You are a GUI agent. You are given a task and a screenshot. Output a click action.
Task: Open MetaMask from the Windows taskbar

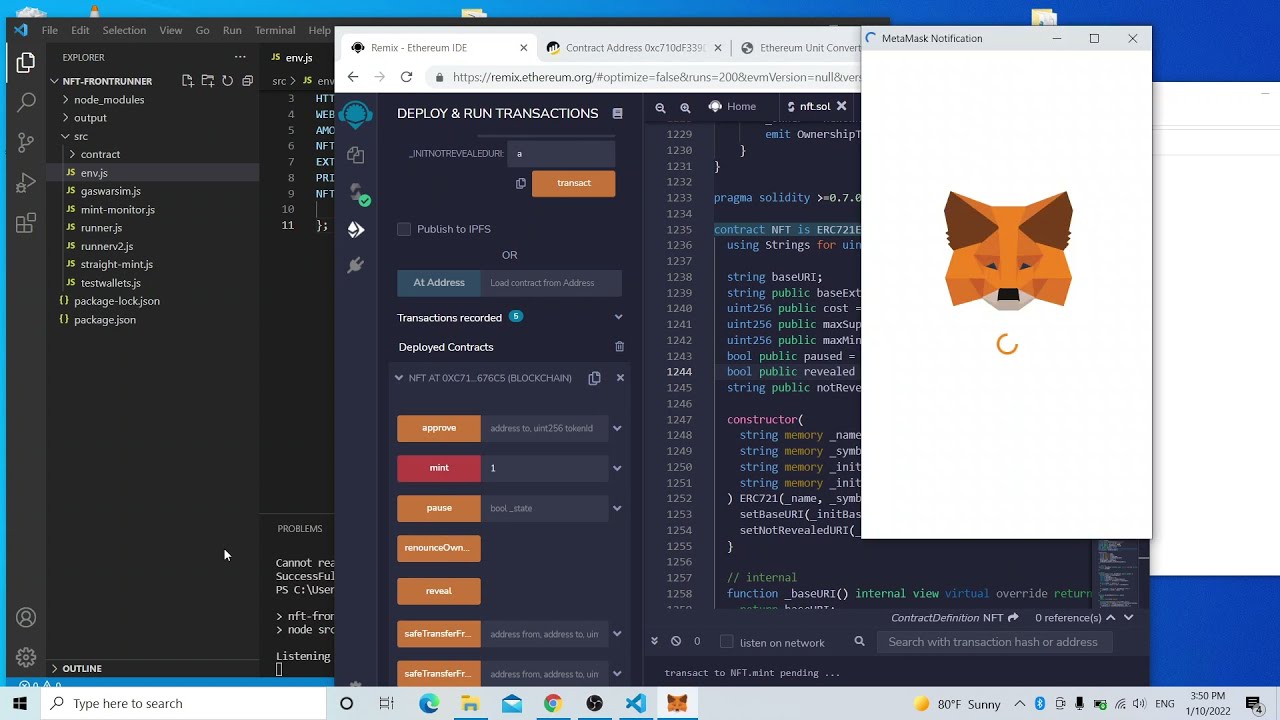pos(677,704)
